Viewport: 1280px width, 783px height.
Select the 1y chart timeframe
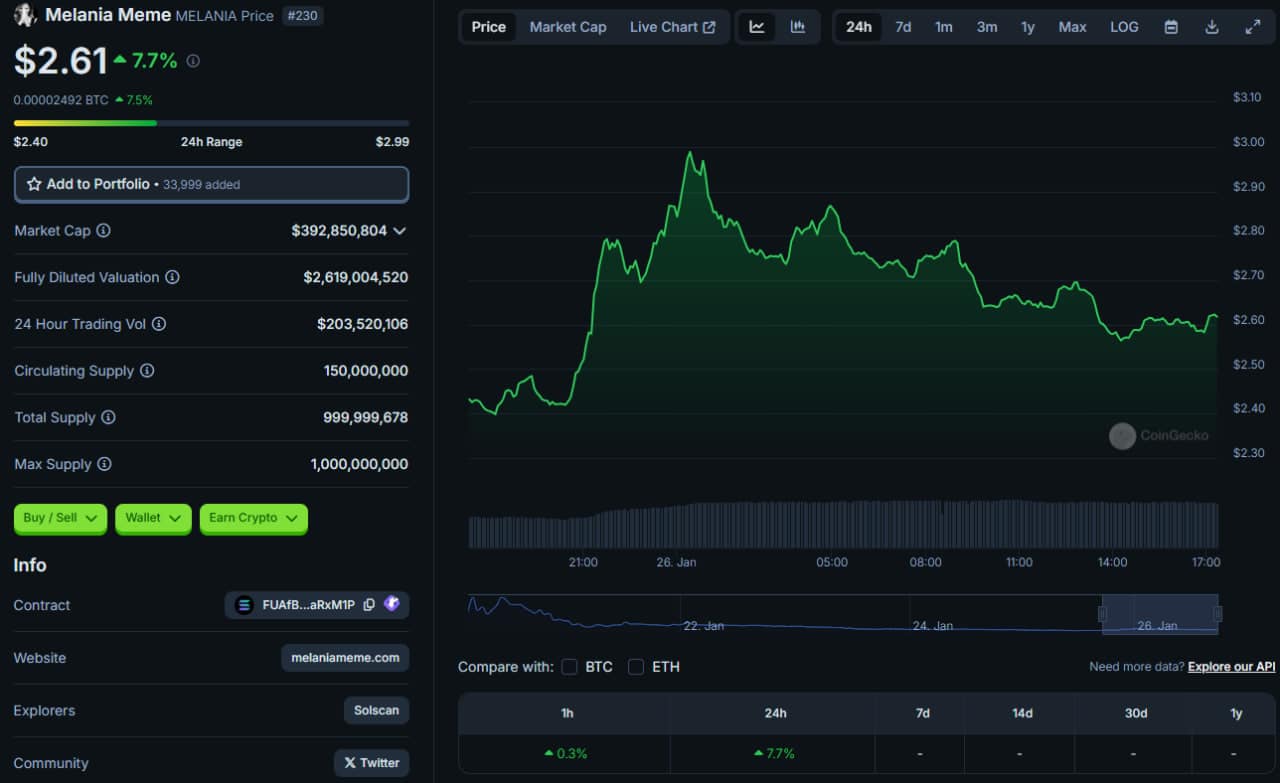pyautogui.click(x=1028, y=27)
